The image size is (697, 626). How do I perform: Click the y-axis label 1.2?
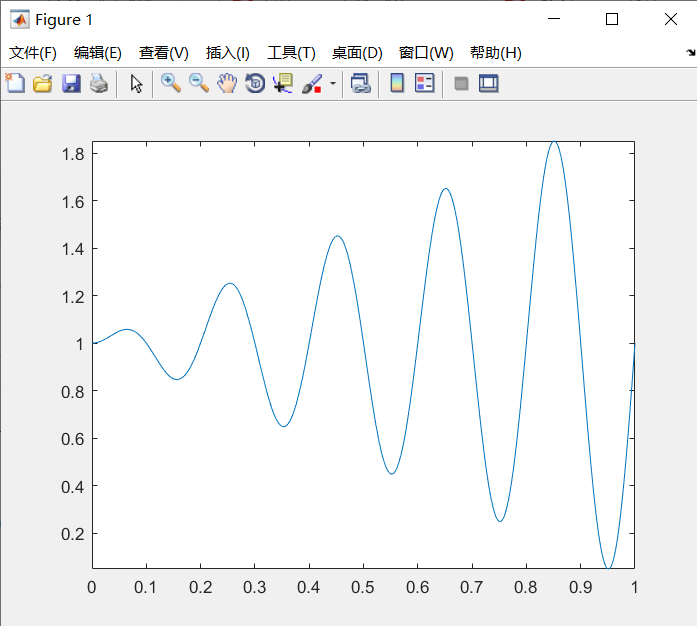[x=73, y=297]
